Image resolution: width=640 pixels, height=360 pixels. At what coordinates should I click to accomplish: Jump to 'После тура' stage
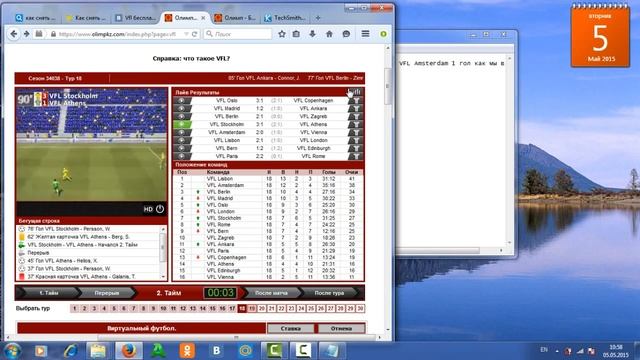pos(329,293)
